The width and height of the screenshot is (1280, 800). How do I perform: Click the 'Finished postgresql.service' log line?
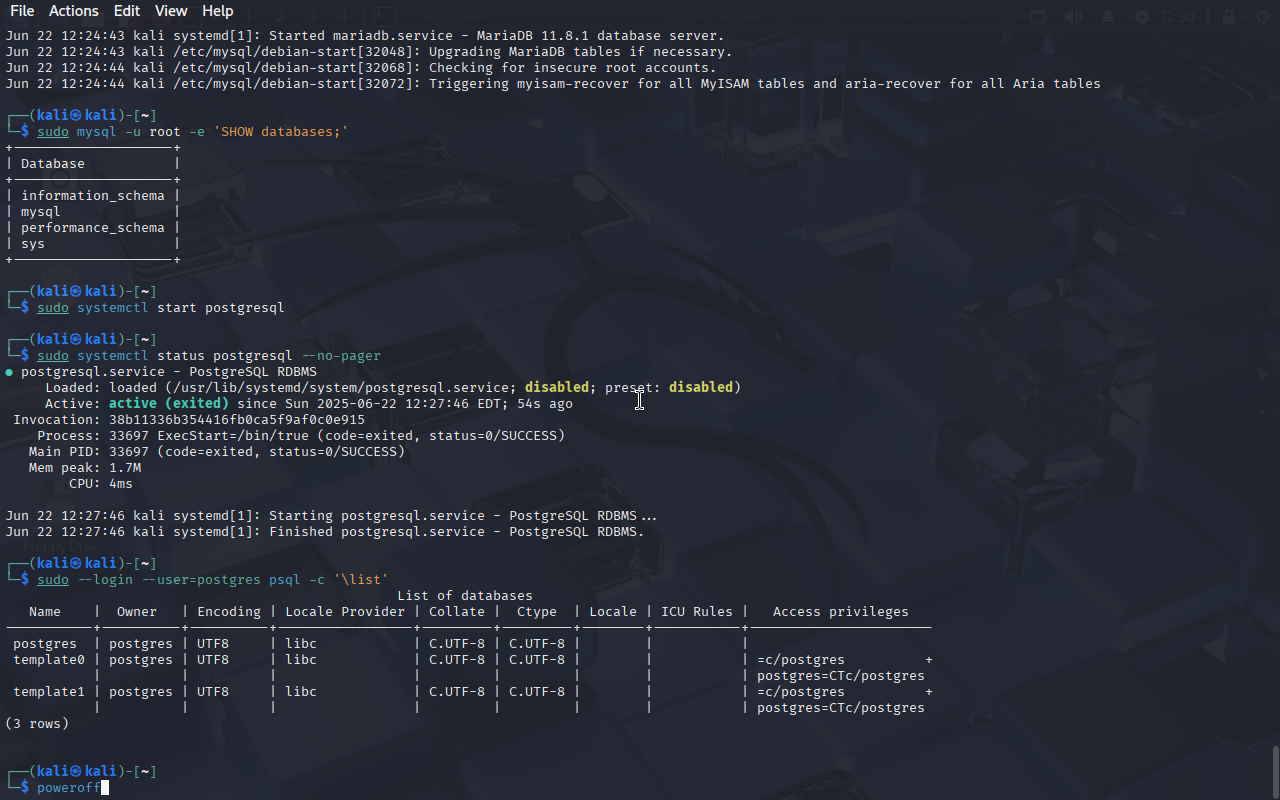pos(325,532)
